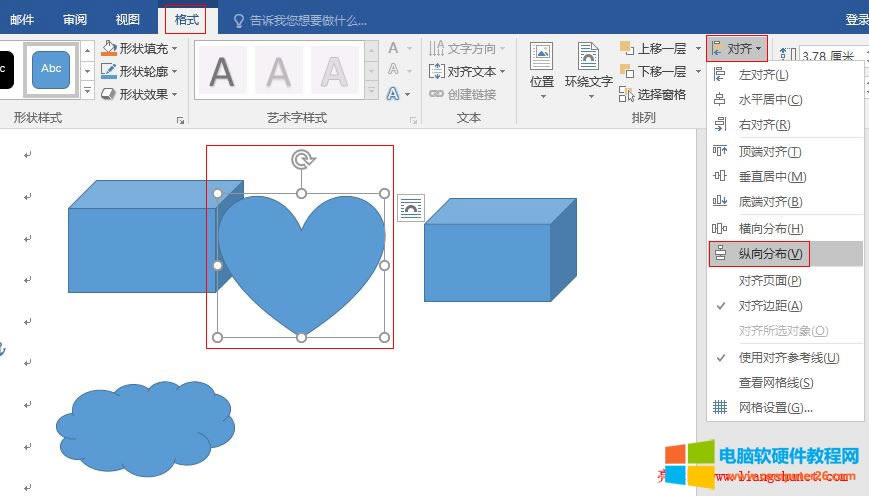Click the heart shape rotate handle

(x=303, y=160)
